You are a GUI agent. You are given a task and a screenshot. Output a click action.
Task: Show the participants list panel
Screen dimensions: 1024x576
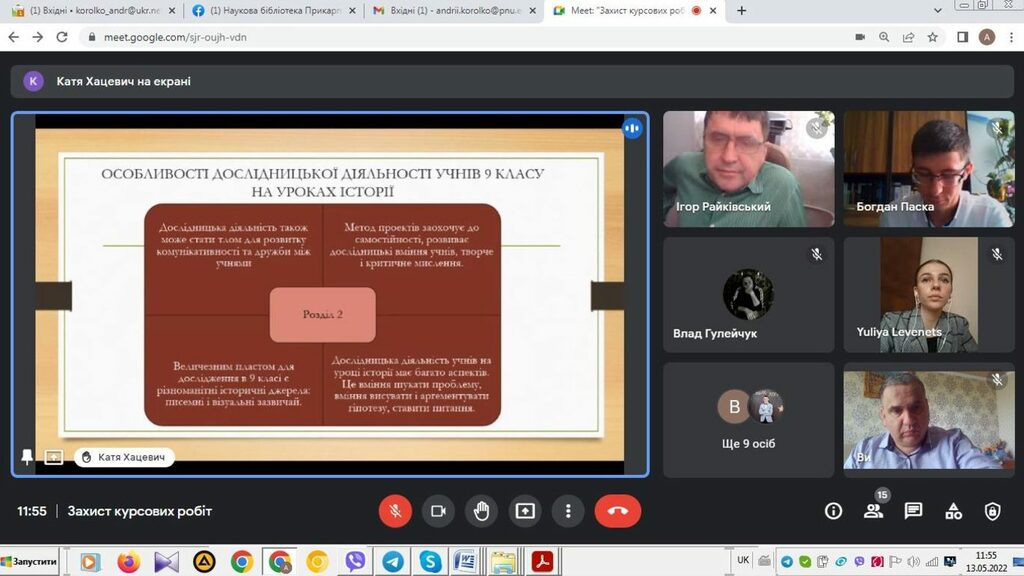click(873, 511)
